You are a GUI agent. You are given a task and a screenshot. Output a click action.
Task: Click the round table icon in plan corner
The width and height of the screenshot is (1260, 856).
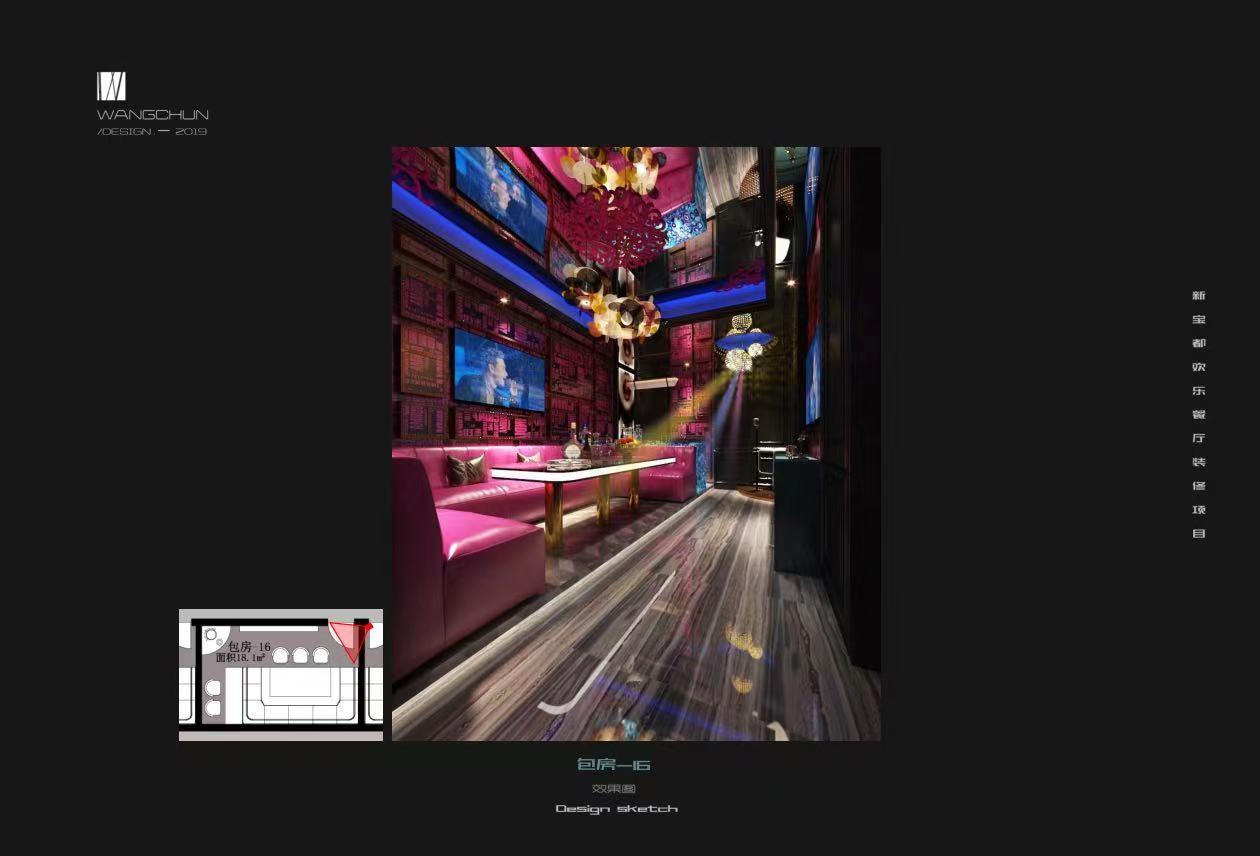click(211, 634)
